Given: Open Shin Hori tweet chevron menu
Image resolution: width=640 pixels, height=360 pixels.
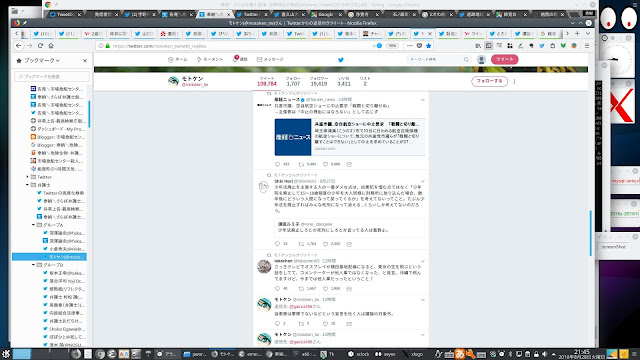Looking at the screenshot, I should tap(422, 181).
